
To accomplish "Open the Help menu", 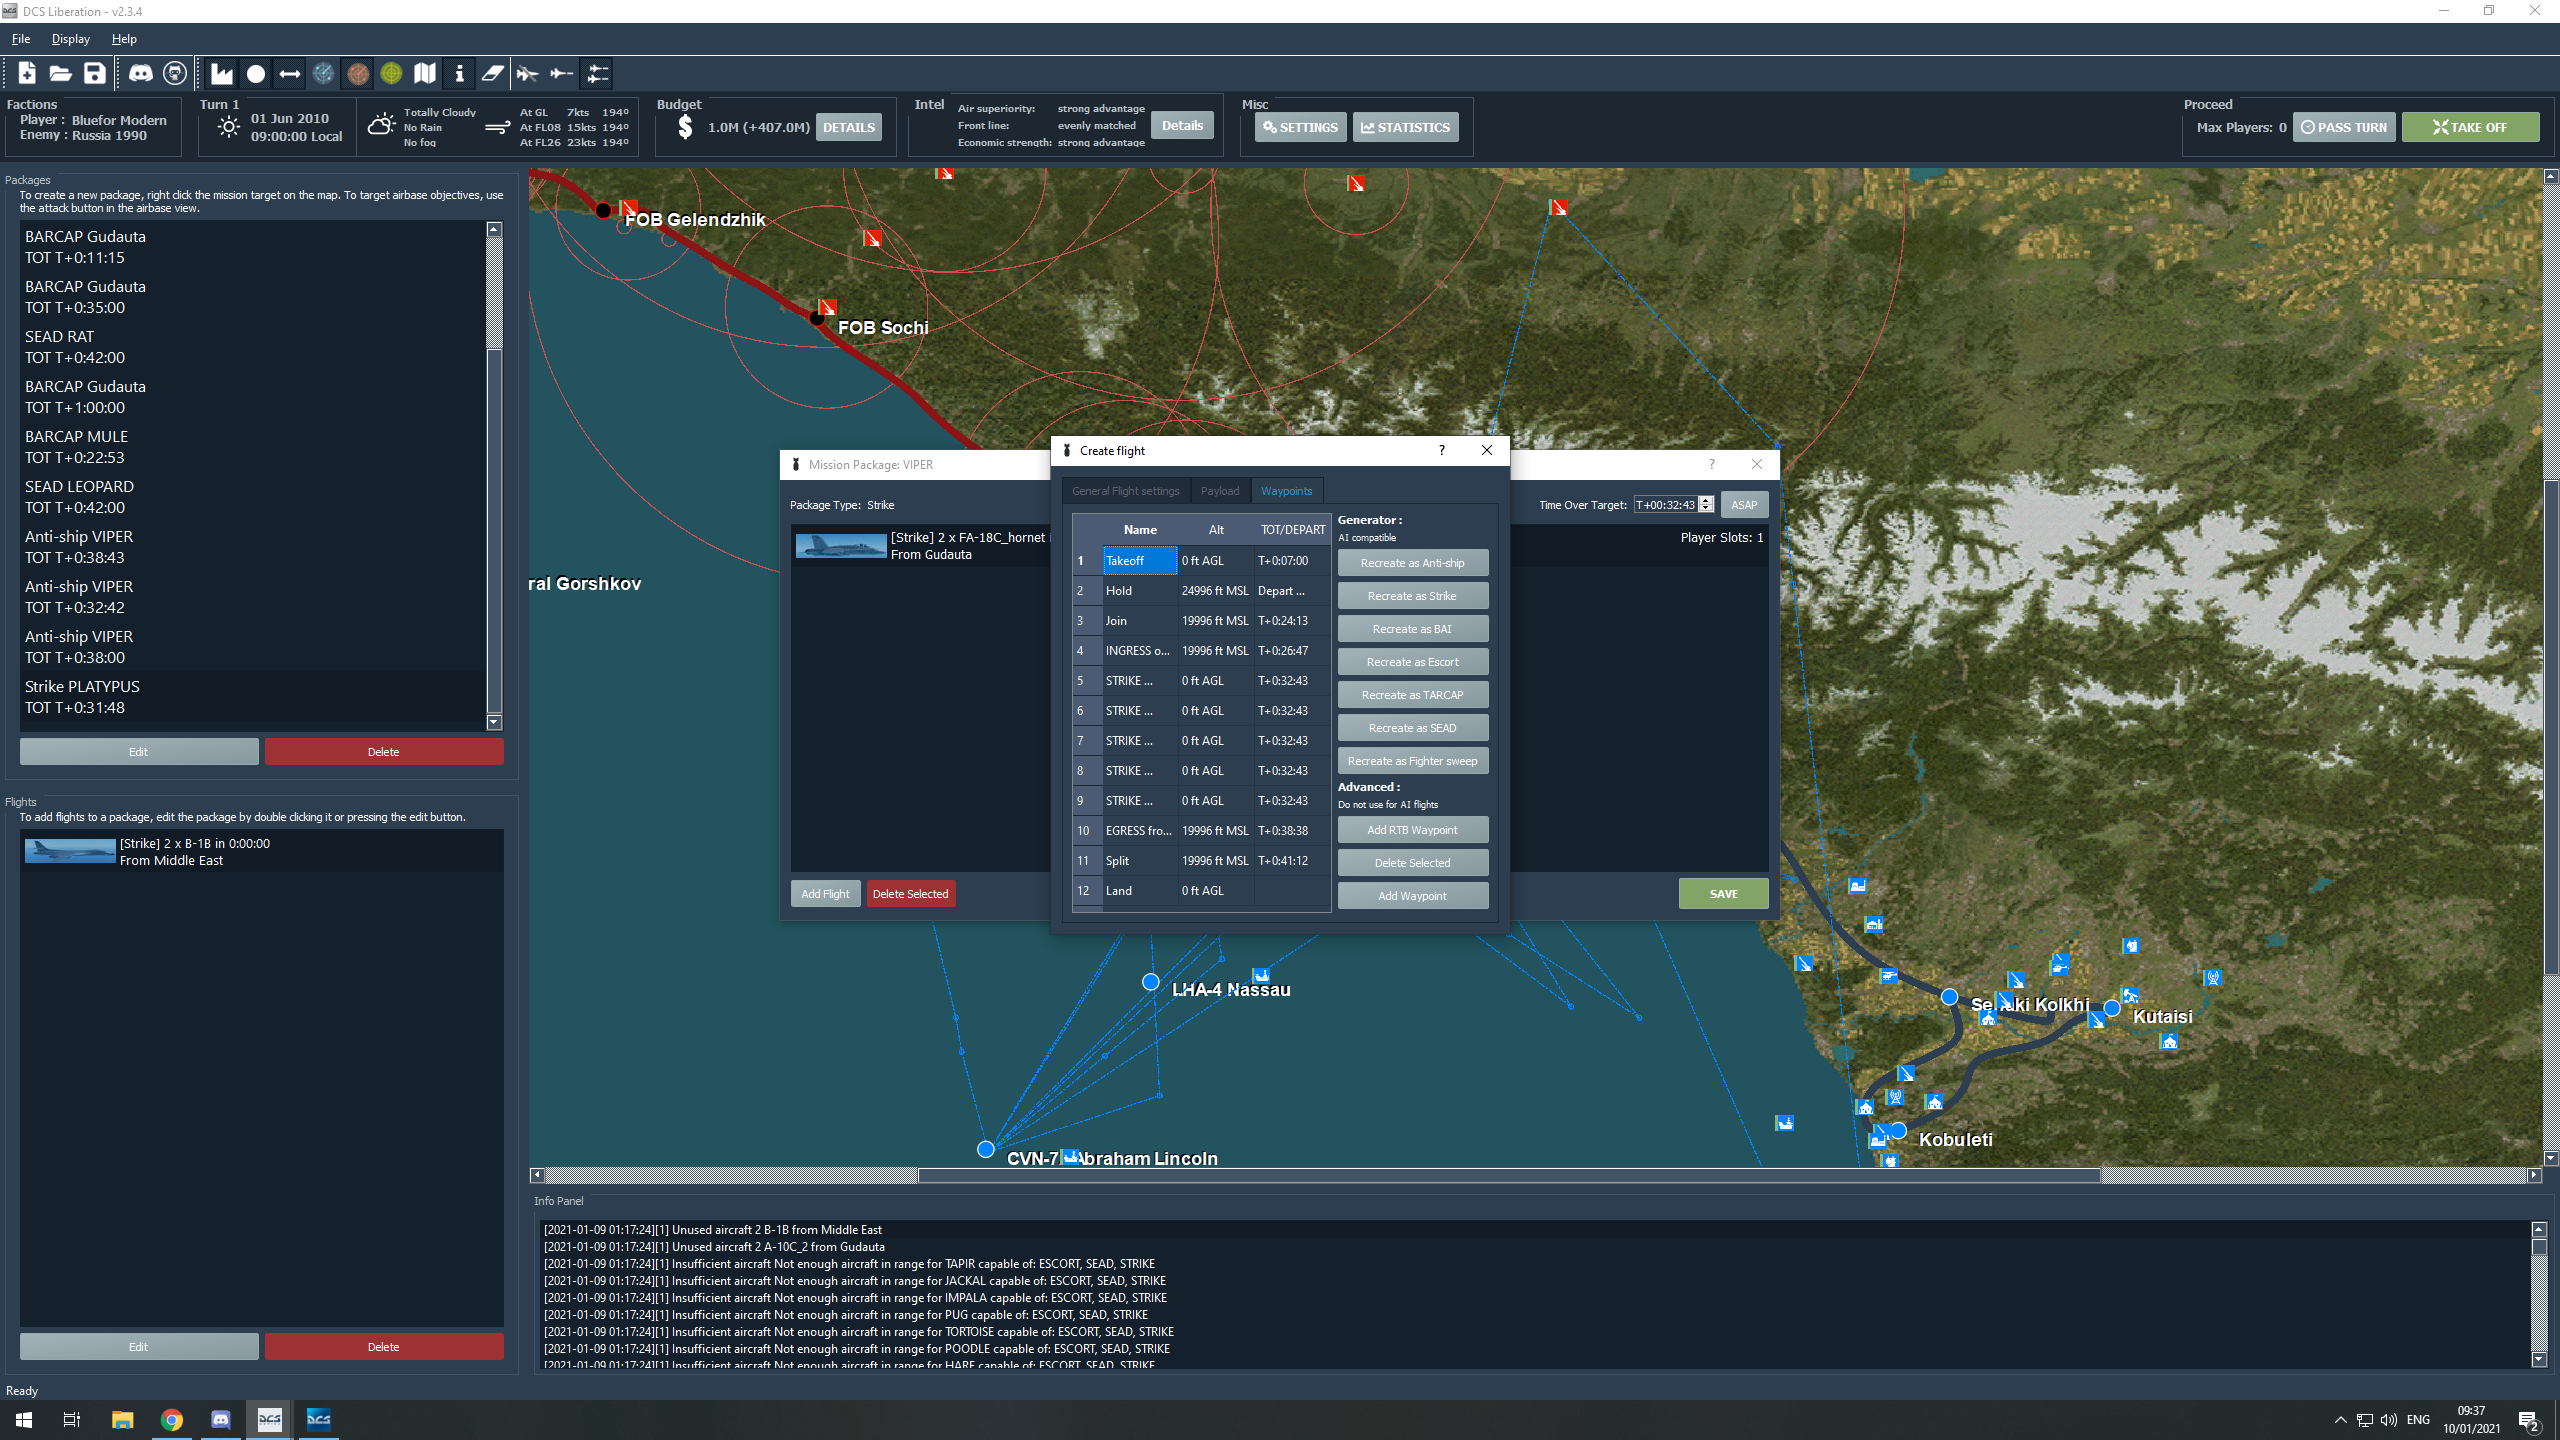I will 124,39.
